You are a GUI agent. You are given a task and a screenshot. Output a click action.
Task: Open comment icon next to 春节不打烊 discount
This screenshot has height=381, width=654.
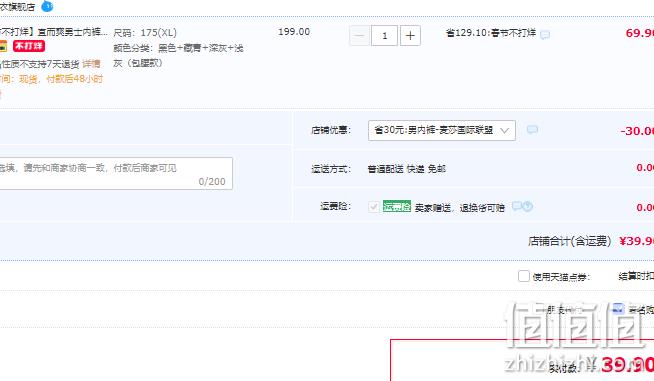(545, 35)
